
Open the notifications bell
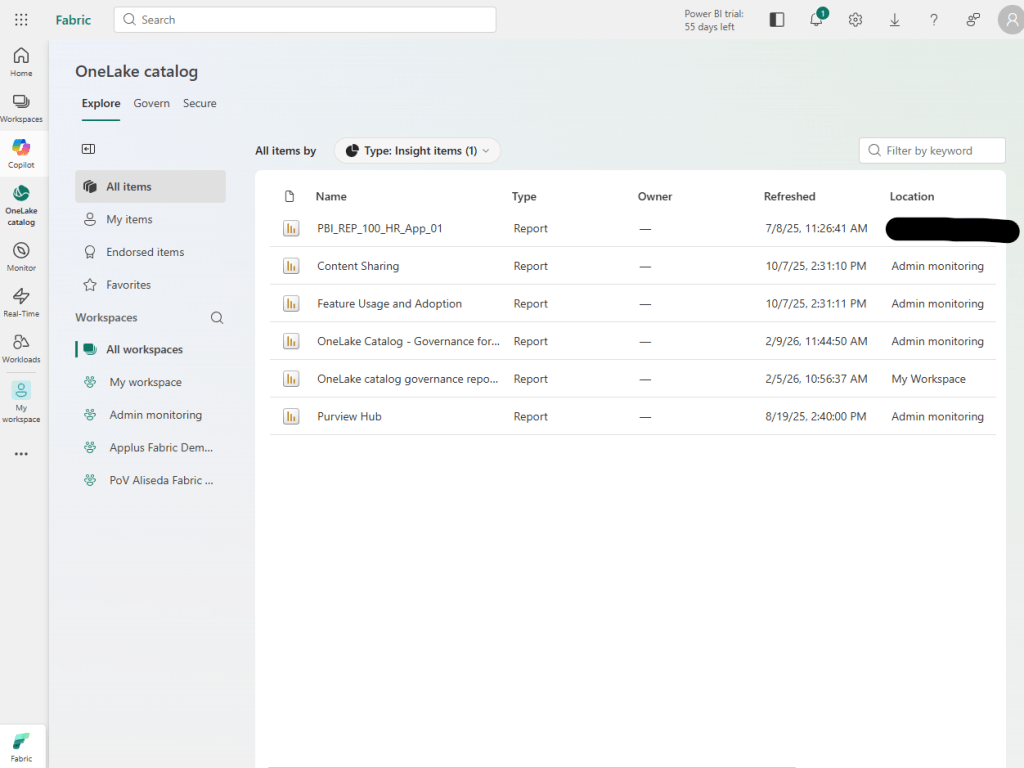[816, 20]
